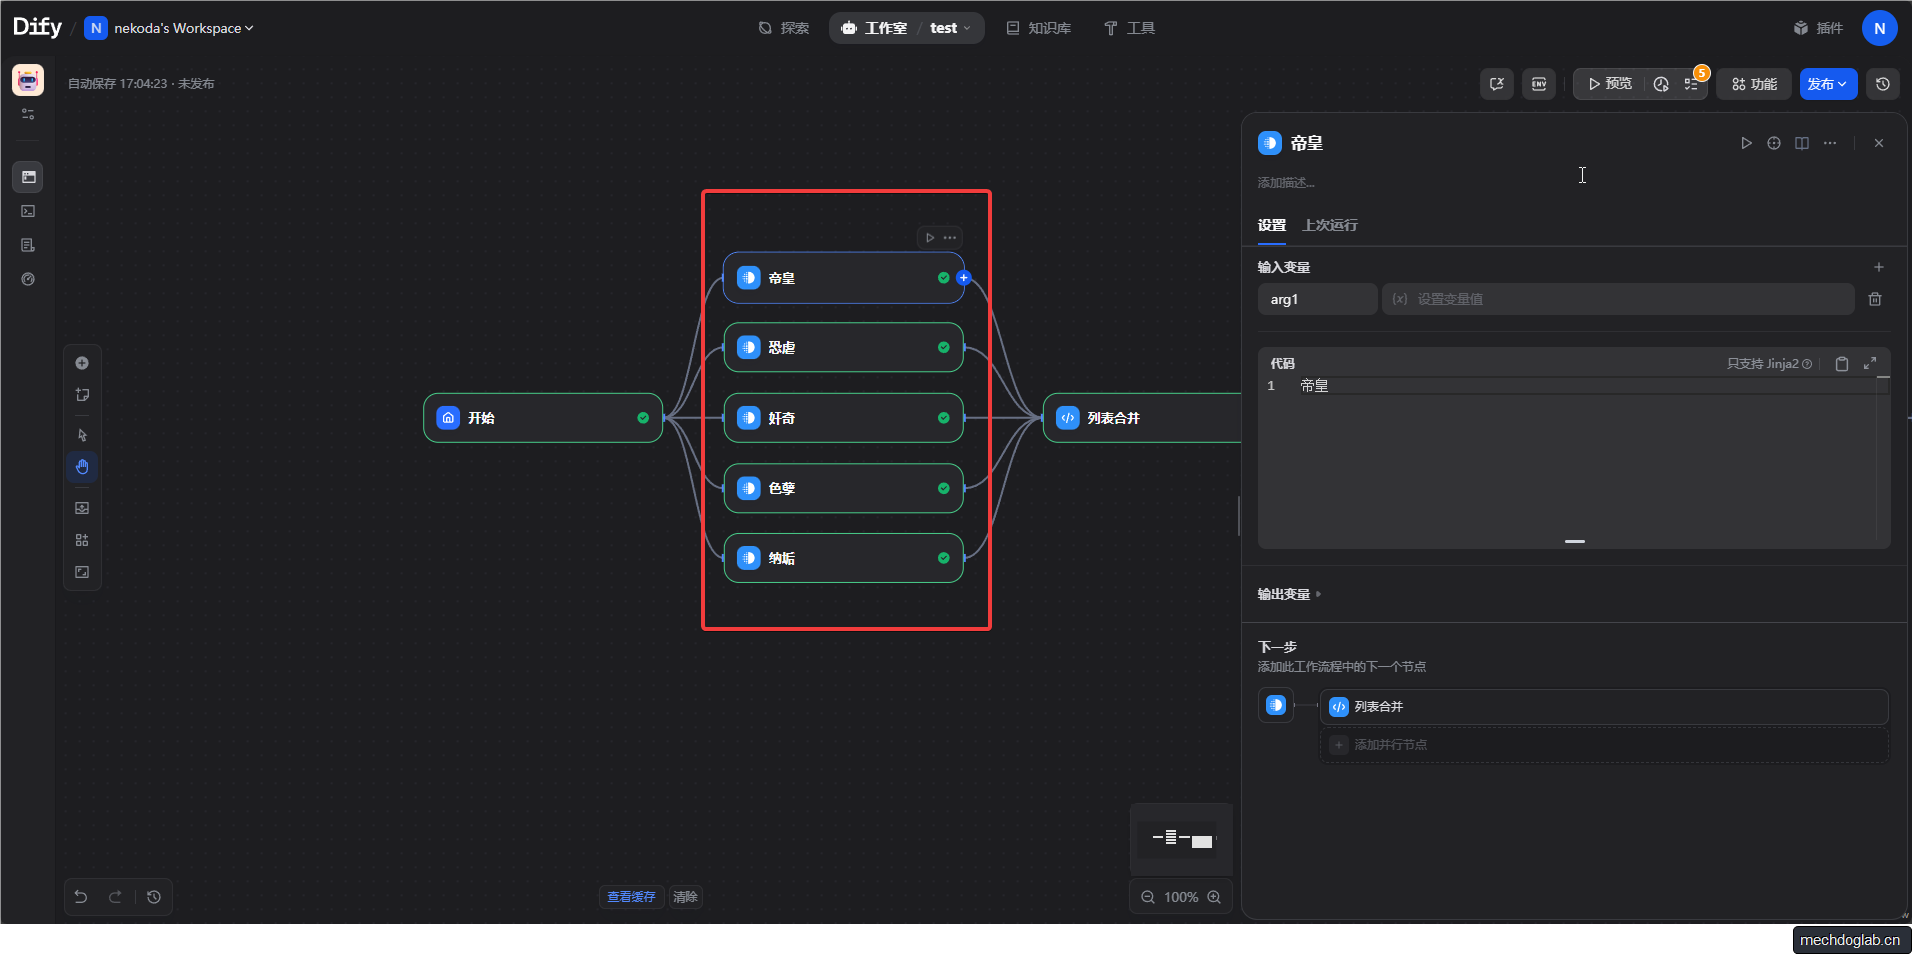1912x954 pixels.
Task: Delete the arg1 variable with trash icon
Action: (1875, 299)
